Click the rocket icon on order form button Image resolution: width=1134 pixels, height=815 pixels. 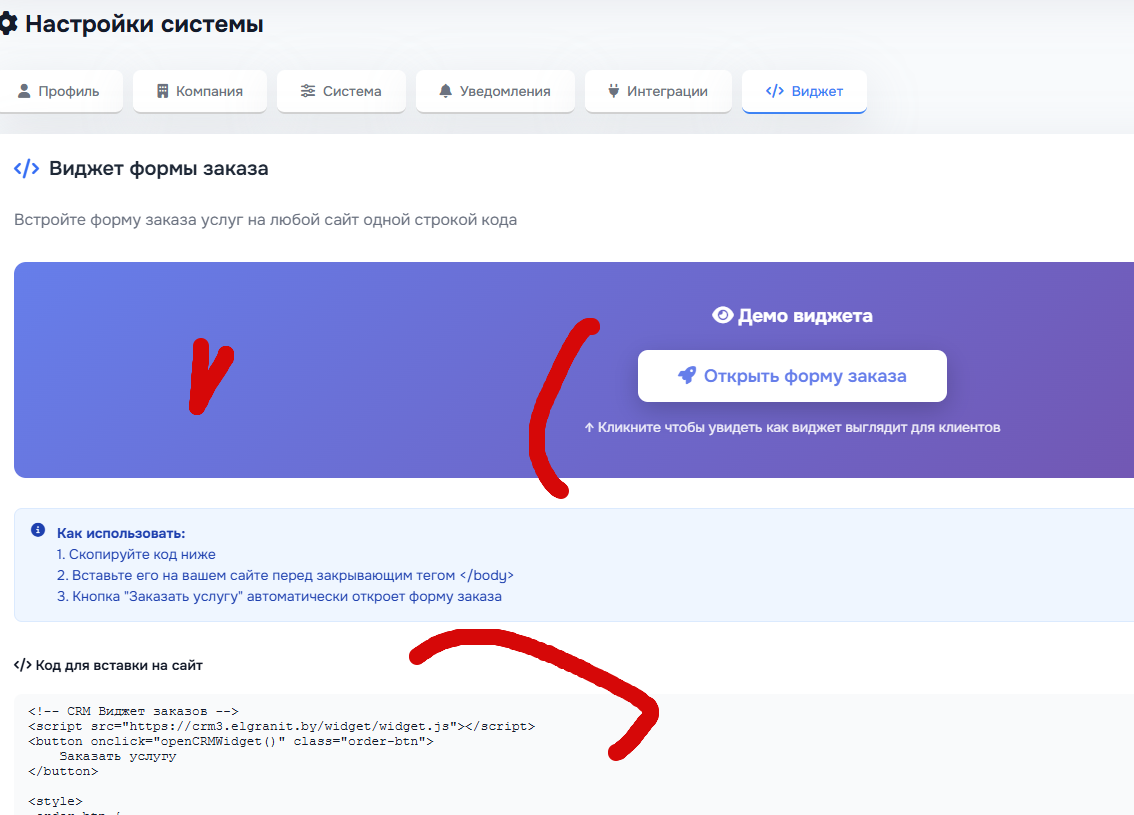687,376
